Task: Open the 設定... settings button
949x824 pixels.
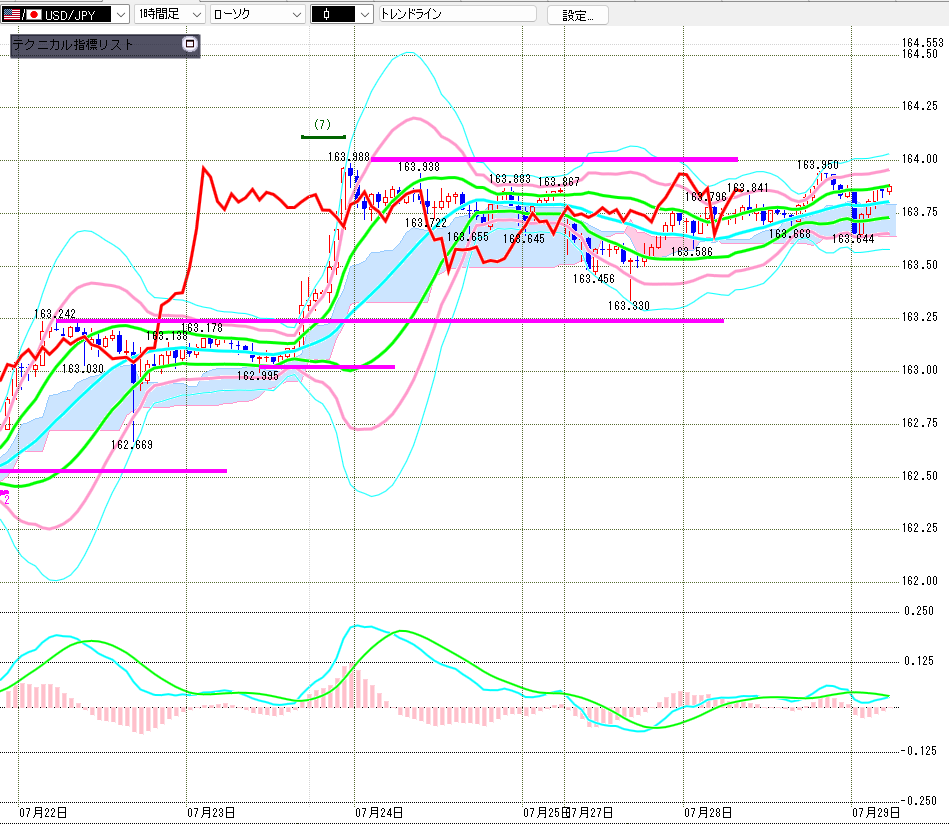Action: pos(577,15)
